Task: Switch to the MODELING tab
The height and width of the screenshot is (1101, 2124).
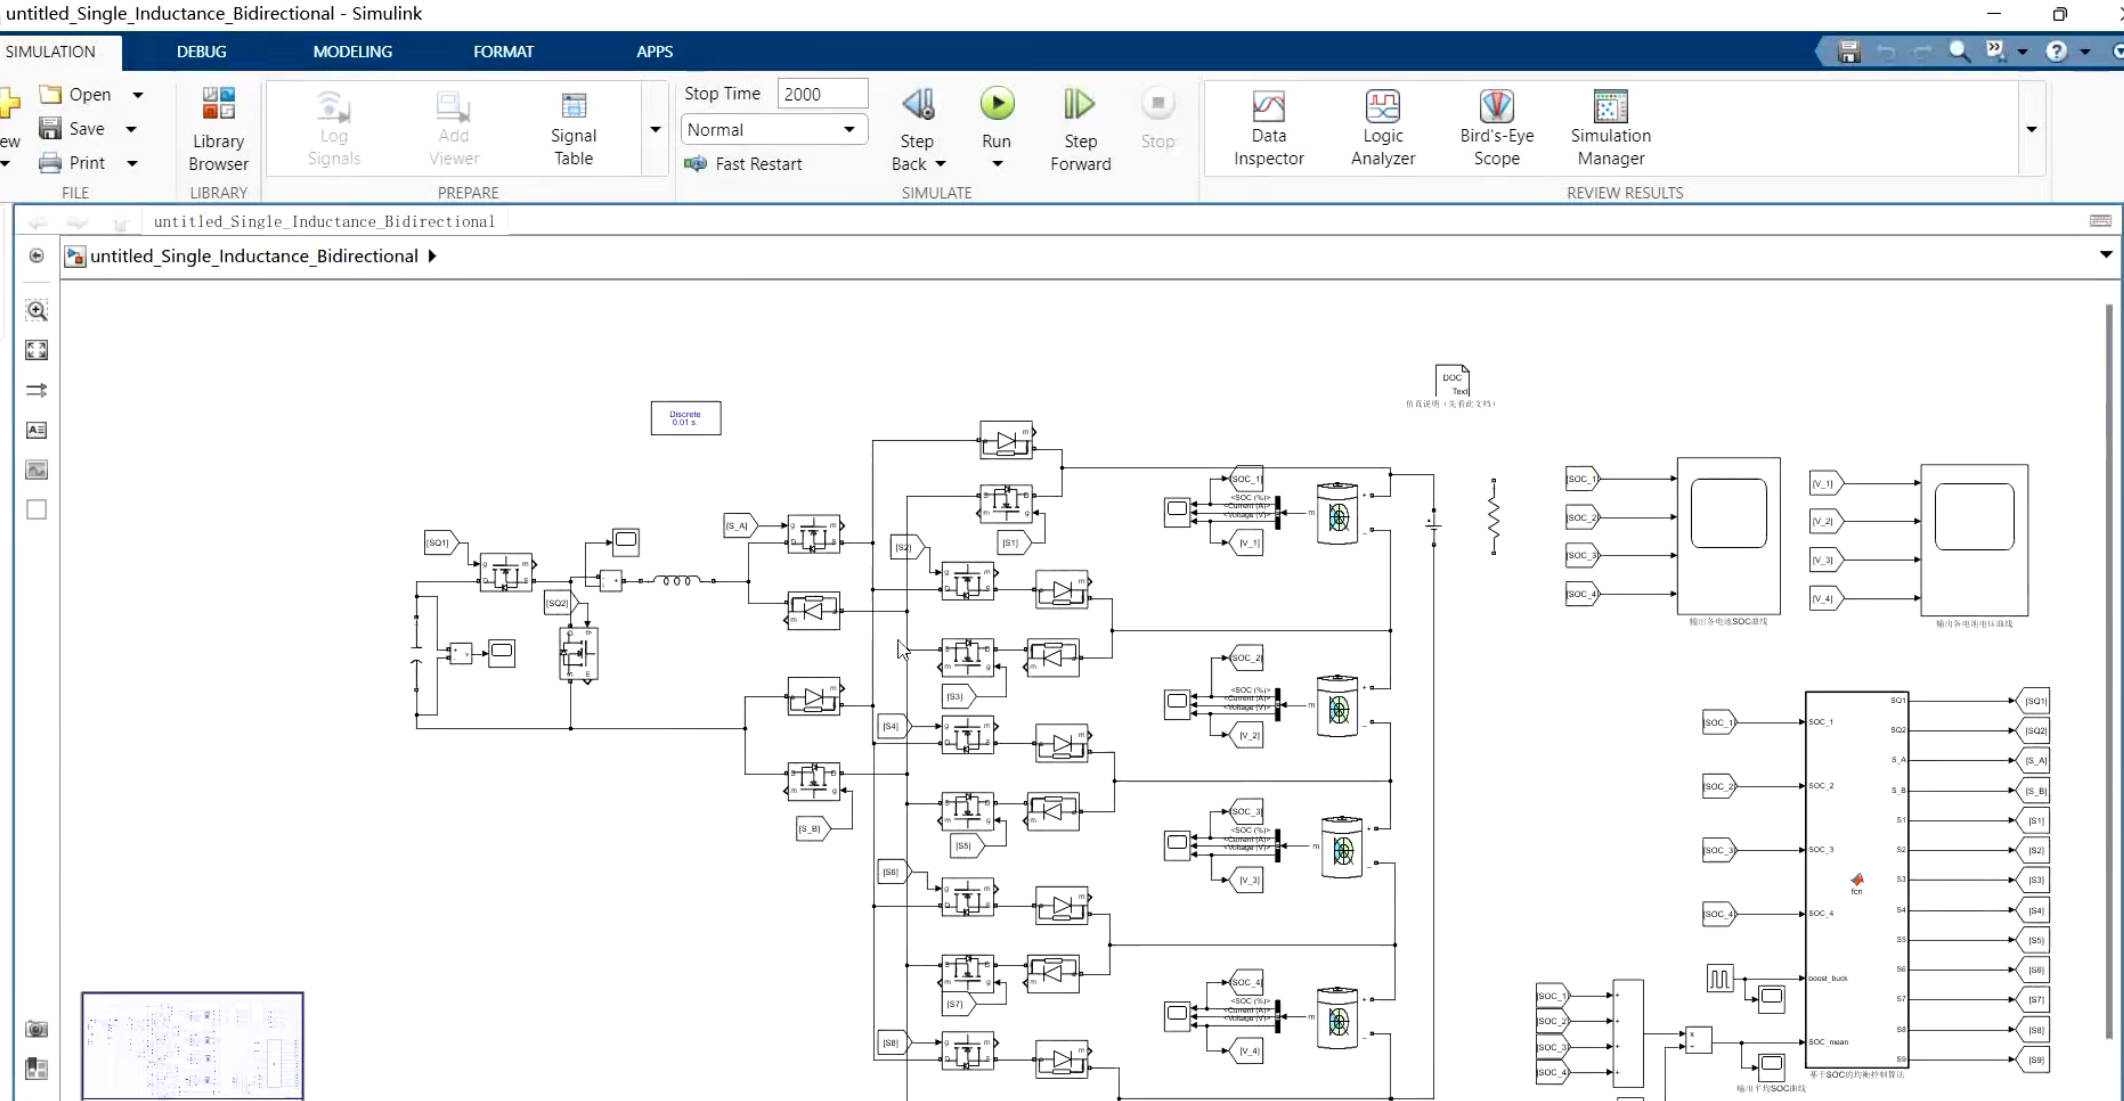Action: pyautogui.click(x=352, y=52)
